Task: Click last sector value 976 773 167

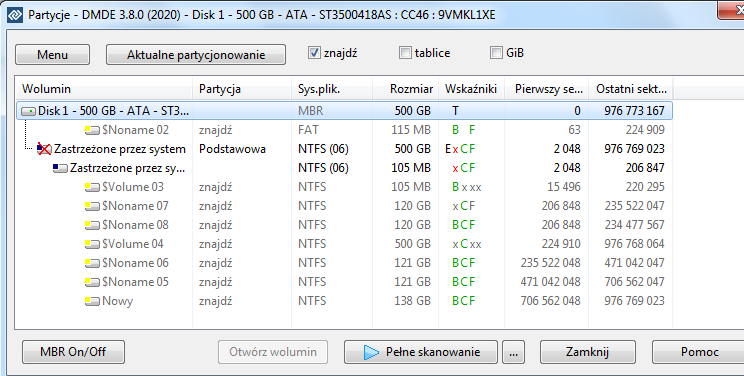Action: tap(634, 111)
